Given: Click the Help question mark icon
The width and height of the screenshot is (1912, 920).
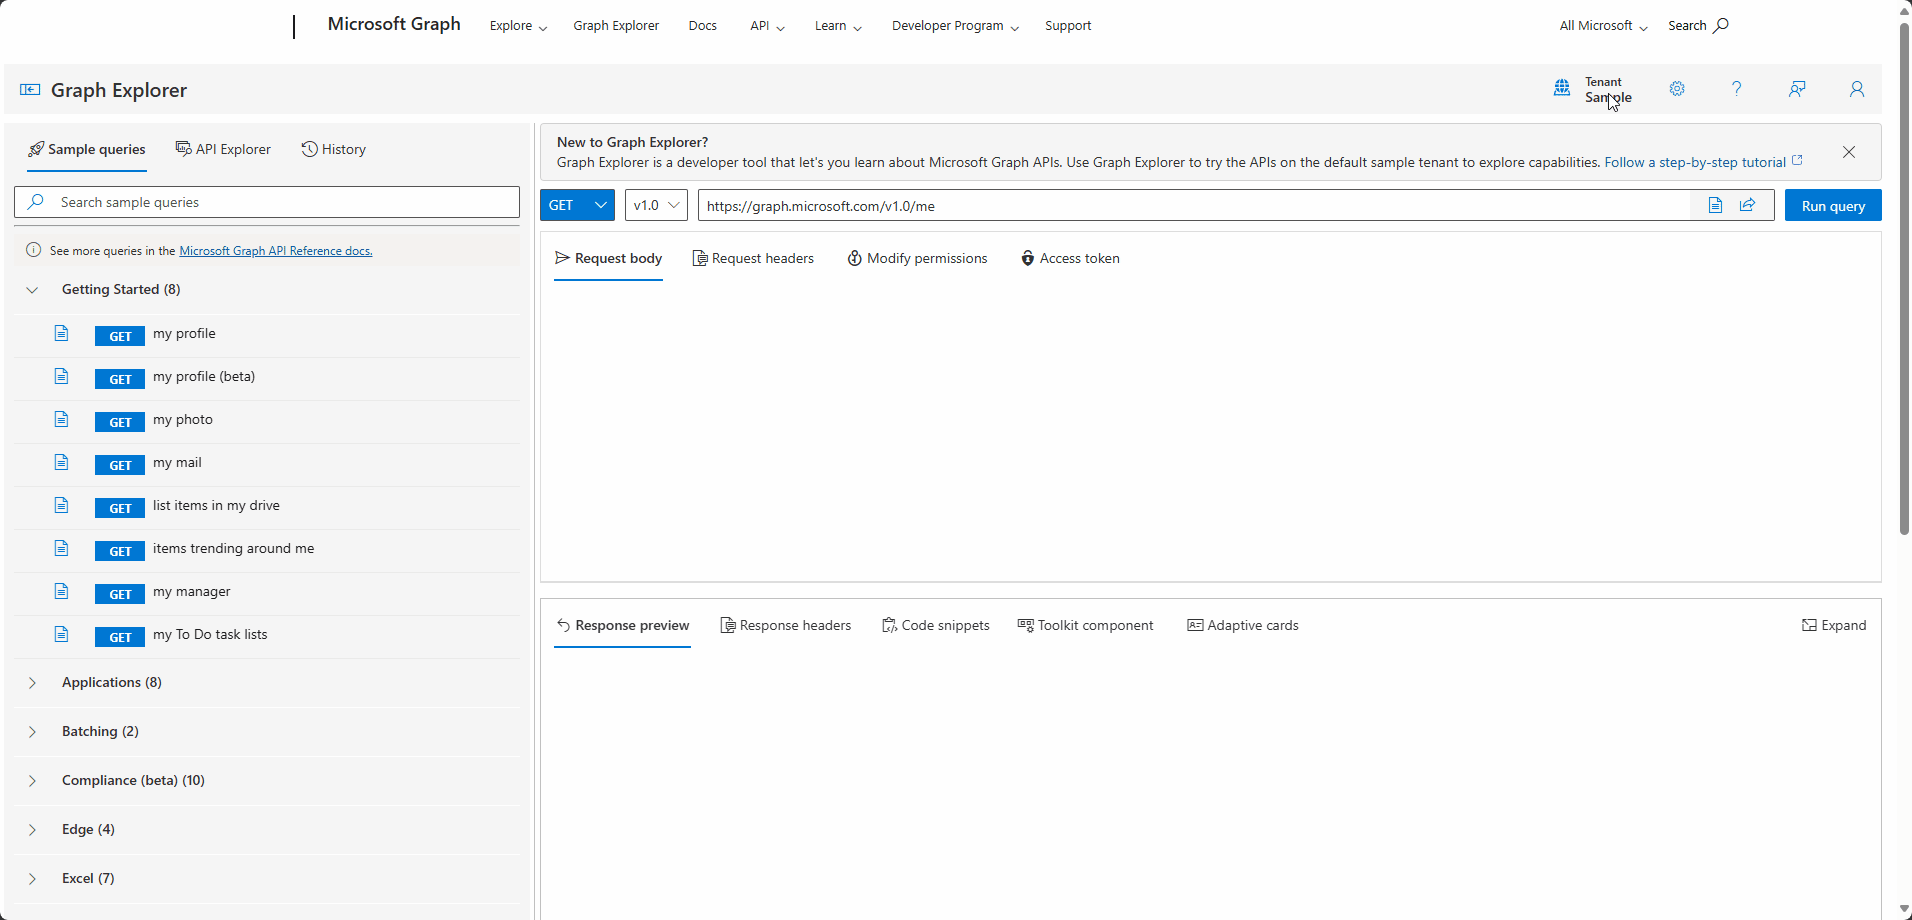Looking at the screenshot, I should [1737, 88].
